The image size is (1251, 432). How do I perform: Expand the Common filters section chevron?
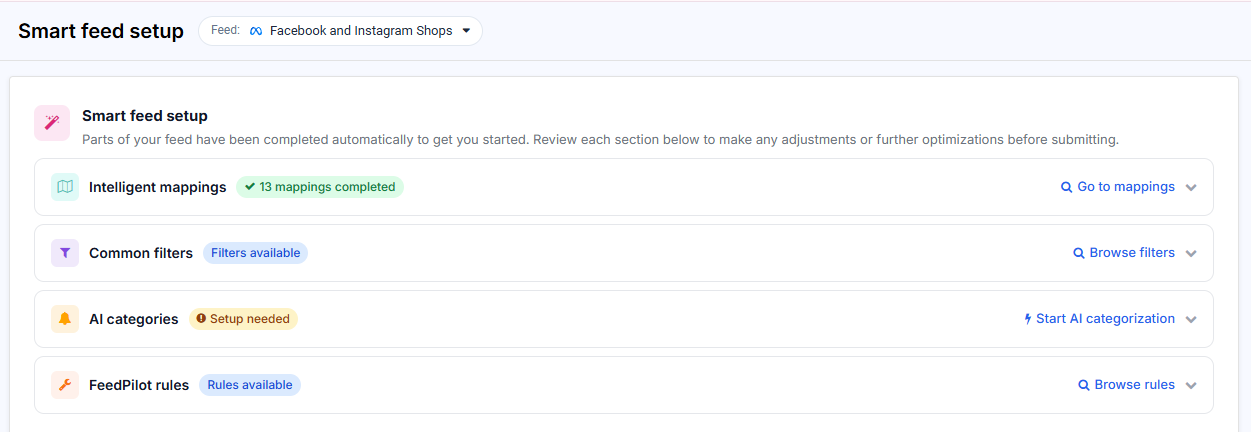coord(1191,254)
